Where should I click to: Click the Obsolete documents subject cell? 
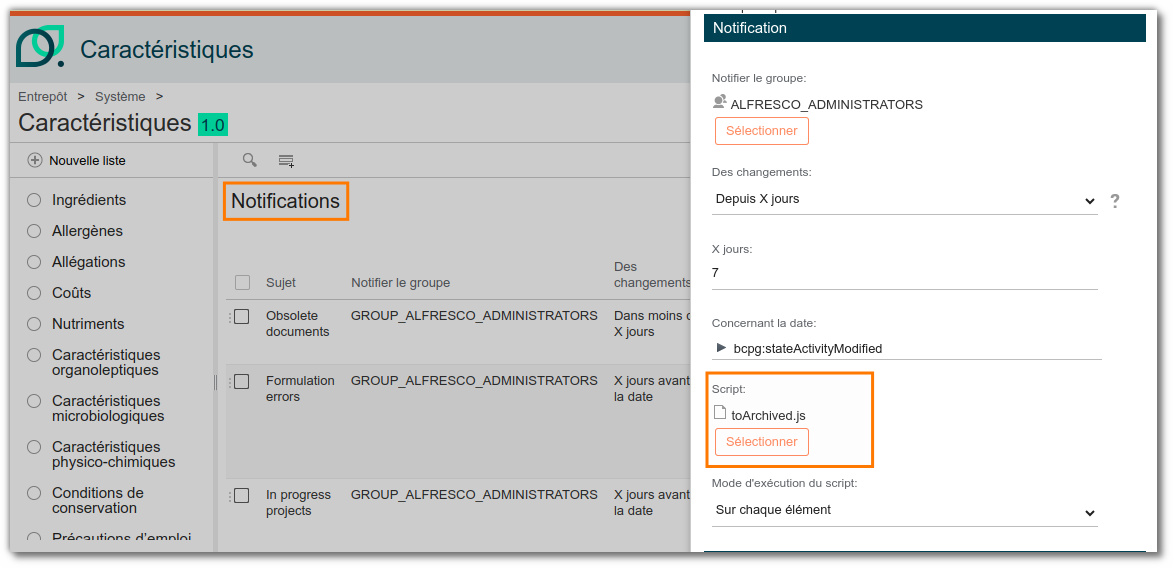point(298,323)
